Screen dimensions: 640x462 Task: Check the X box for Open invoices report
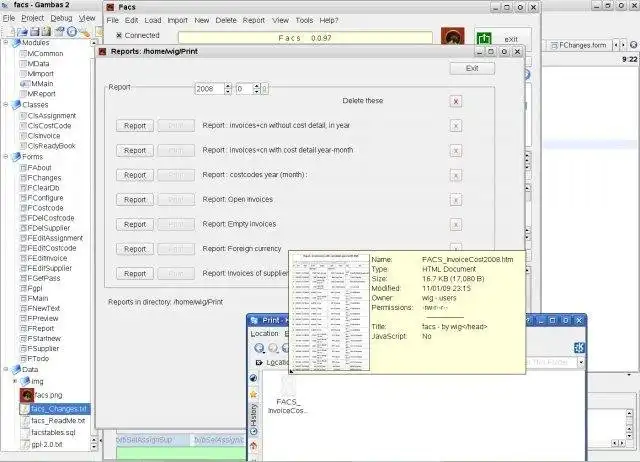point(456,200)
